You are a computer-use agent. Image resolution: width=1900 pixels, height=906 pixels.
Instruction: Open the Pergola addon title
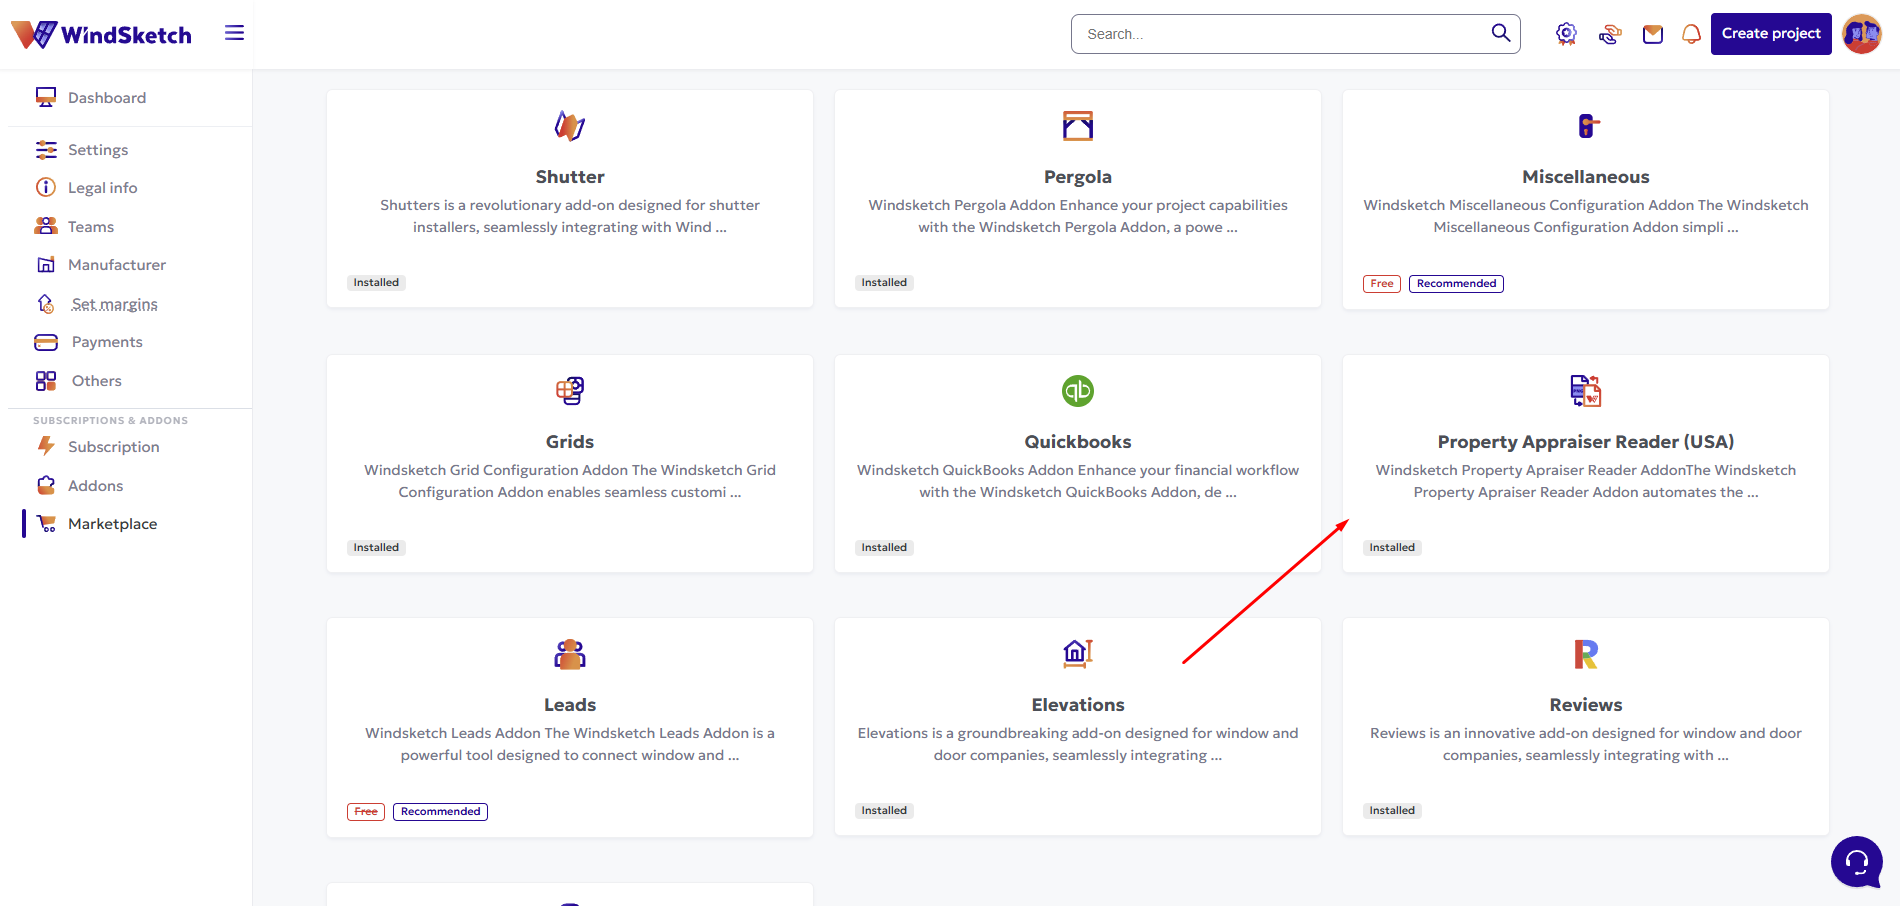[x=1078, y=177]
